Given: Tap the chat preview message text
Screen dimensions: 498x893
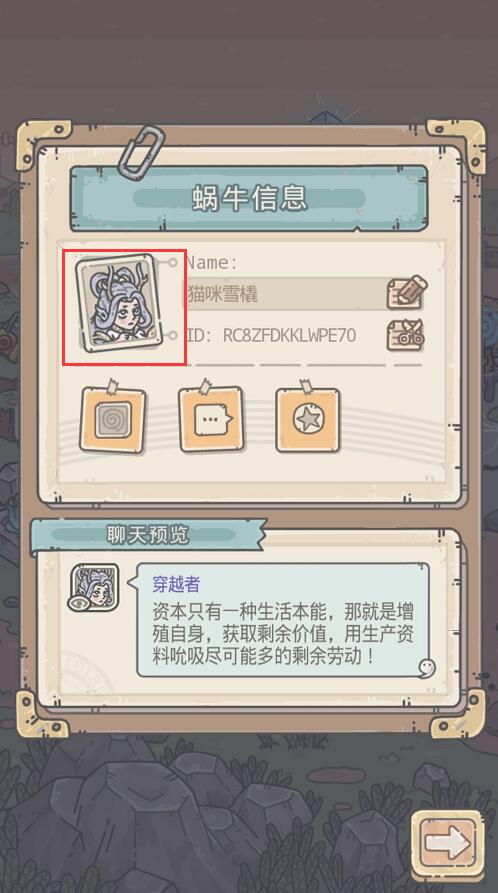Looking at the screenshot, I should coord(283,634).
